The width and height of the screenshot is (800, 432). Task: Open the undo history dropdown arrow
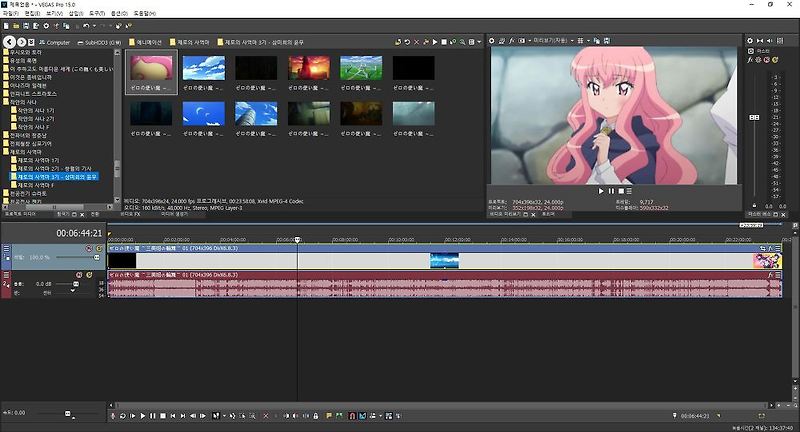[x=94, y=26]
